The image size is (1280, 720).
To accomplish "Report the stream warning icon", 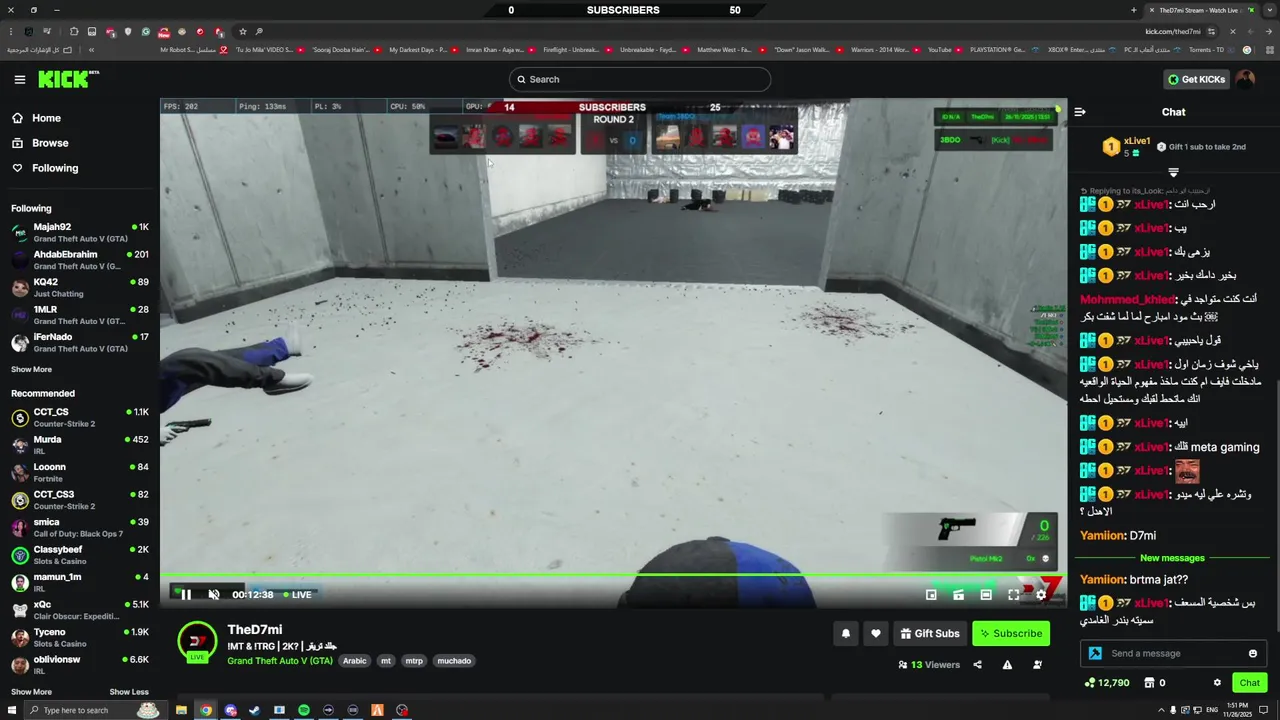I will coord(1007,664).
